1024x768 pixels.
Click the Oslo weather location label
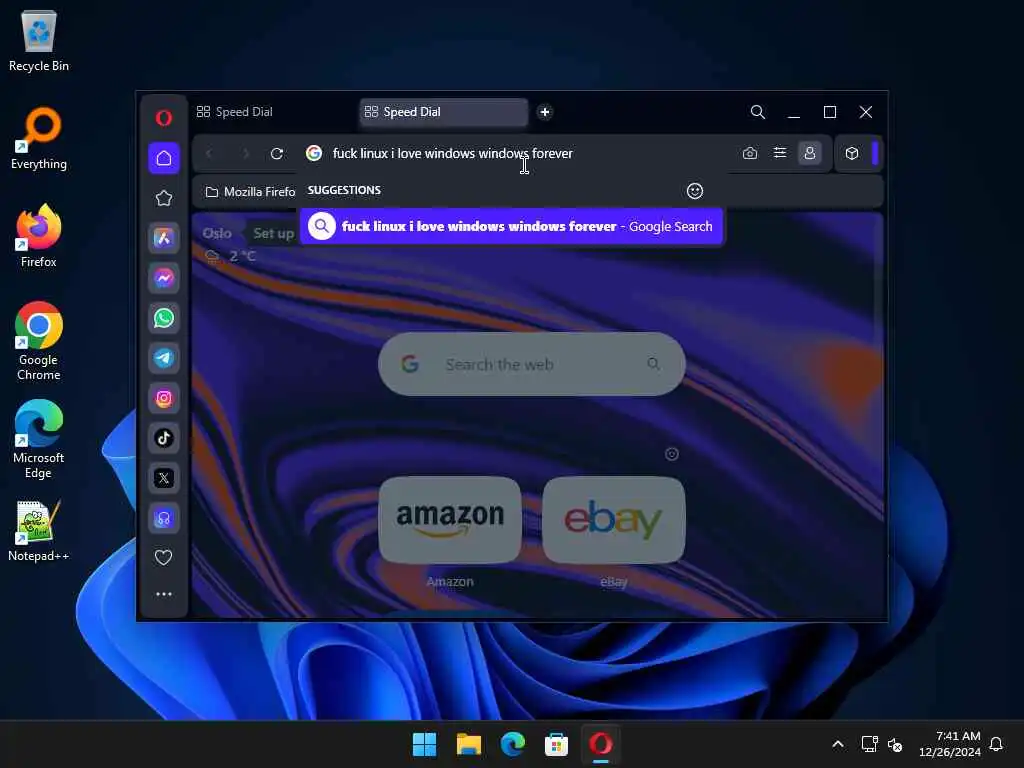217,233
